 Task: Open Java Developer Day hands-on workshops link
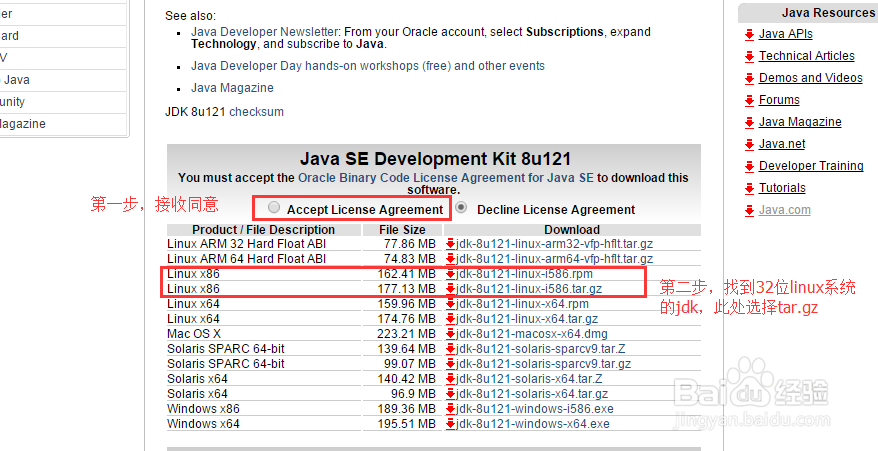[x=367, y=66]
